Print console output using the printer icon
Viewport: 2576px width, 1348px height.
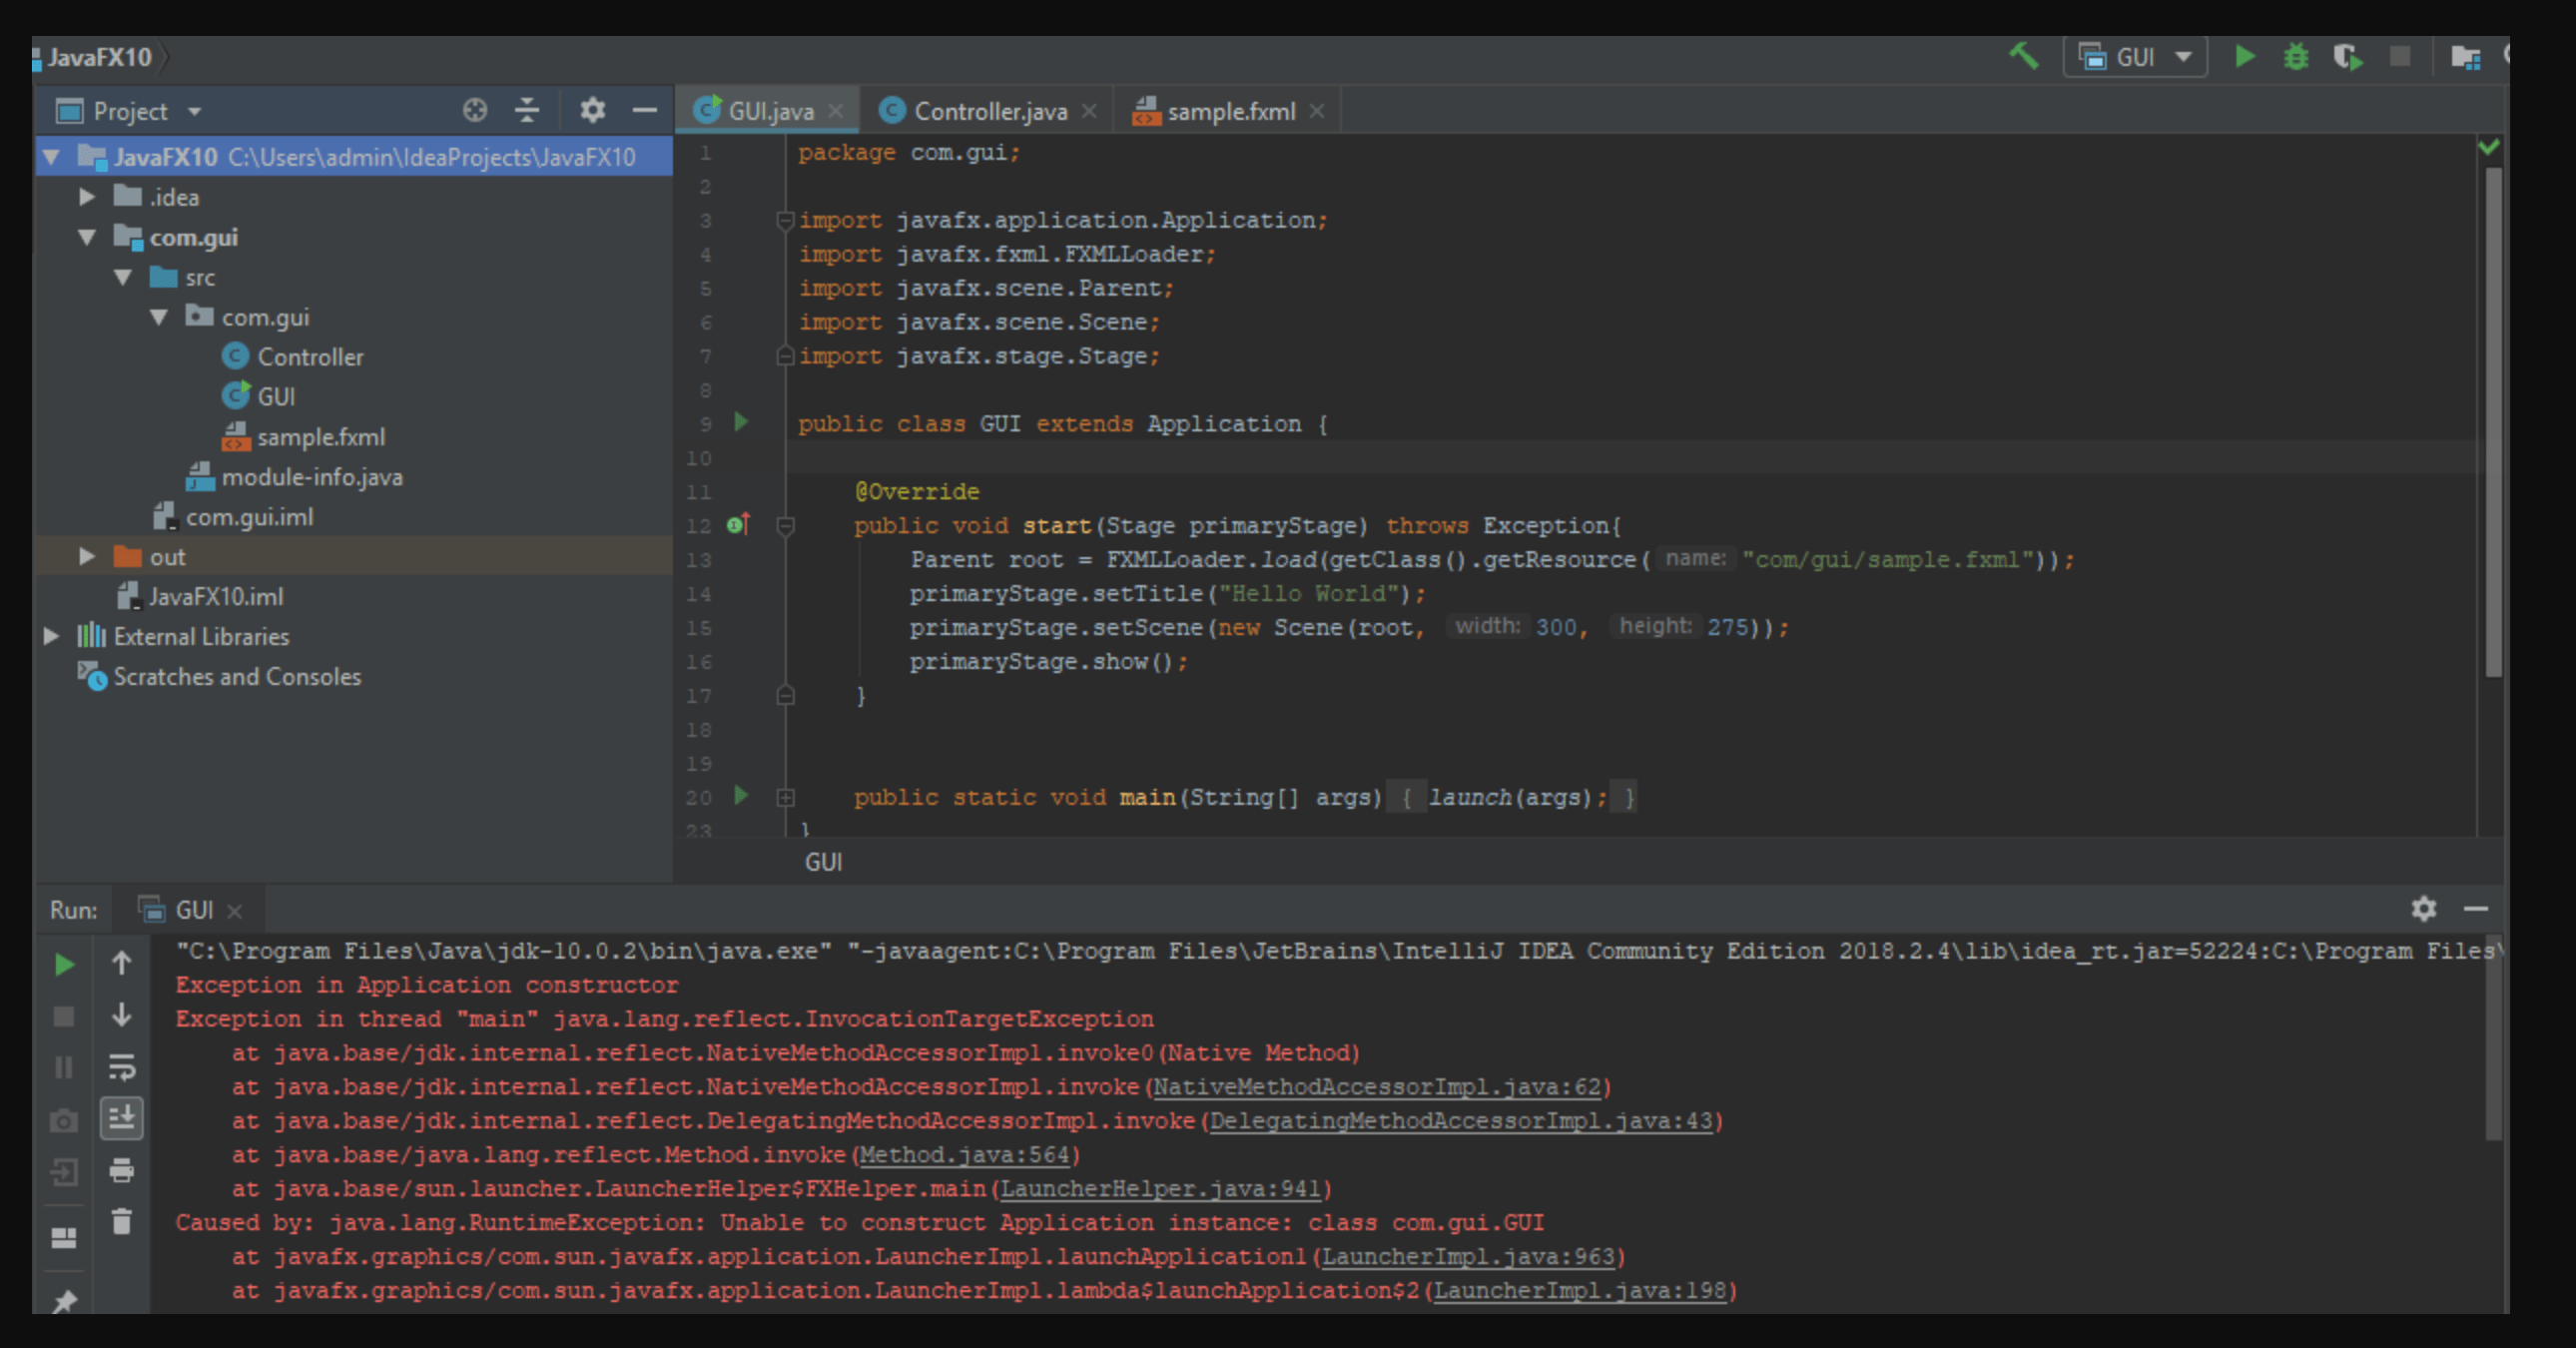point(122,1172)
